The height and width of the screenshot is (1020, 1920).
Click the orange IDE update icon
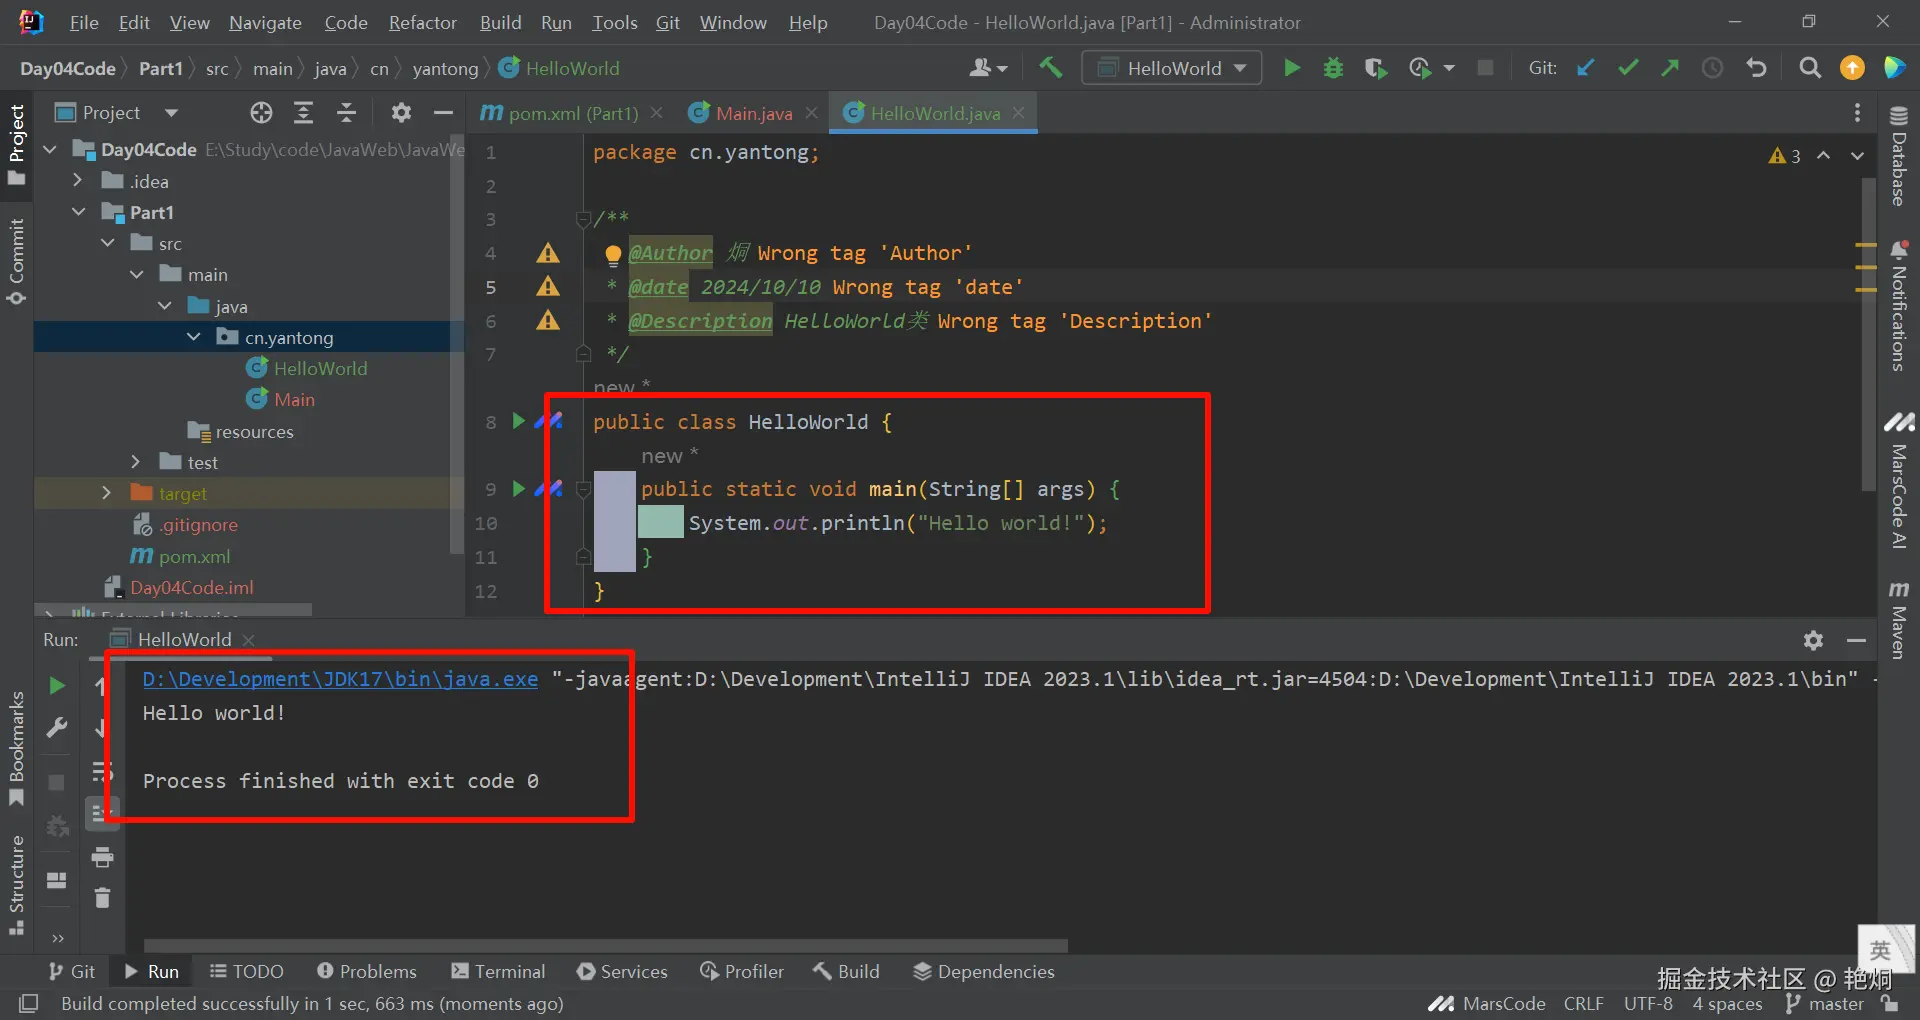[x=1852, y=68]
